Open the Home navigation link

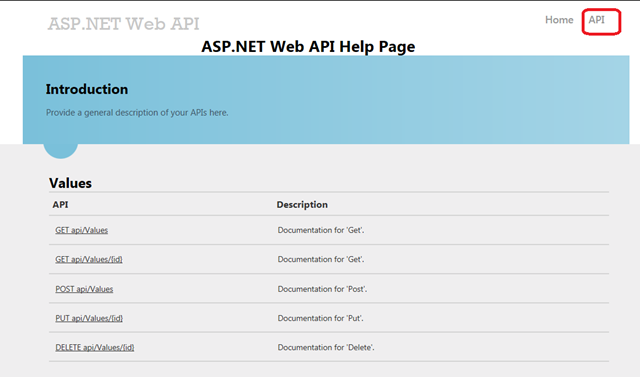[x=559, y=20]
